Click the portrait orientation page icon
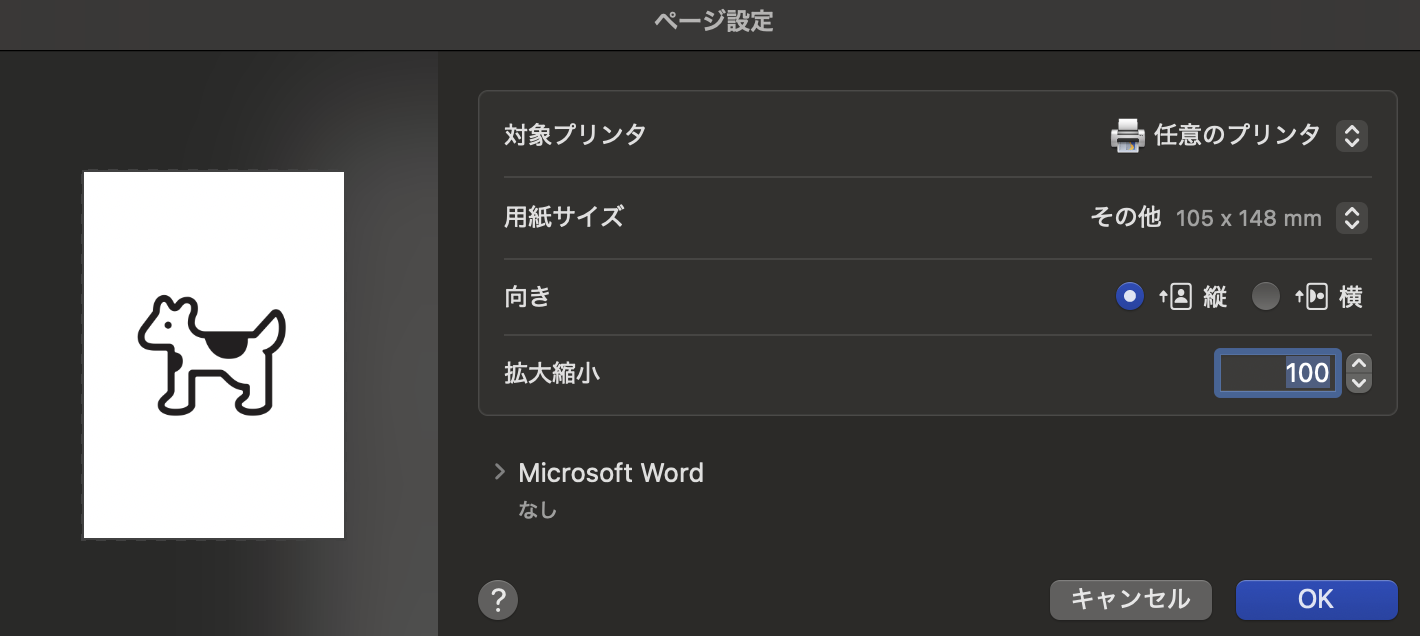The height and width of the screenshot is (636, 1420). [1175, 297]
